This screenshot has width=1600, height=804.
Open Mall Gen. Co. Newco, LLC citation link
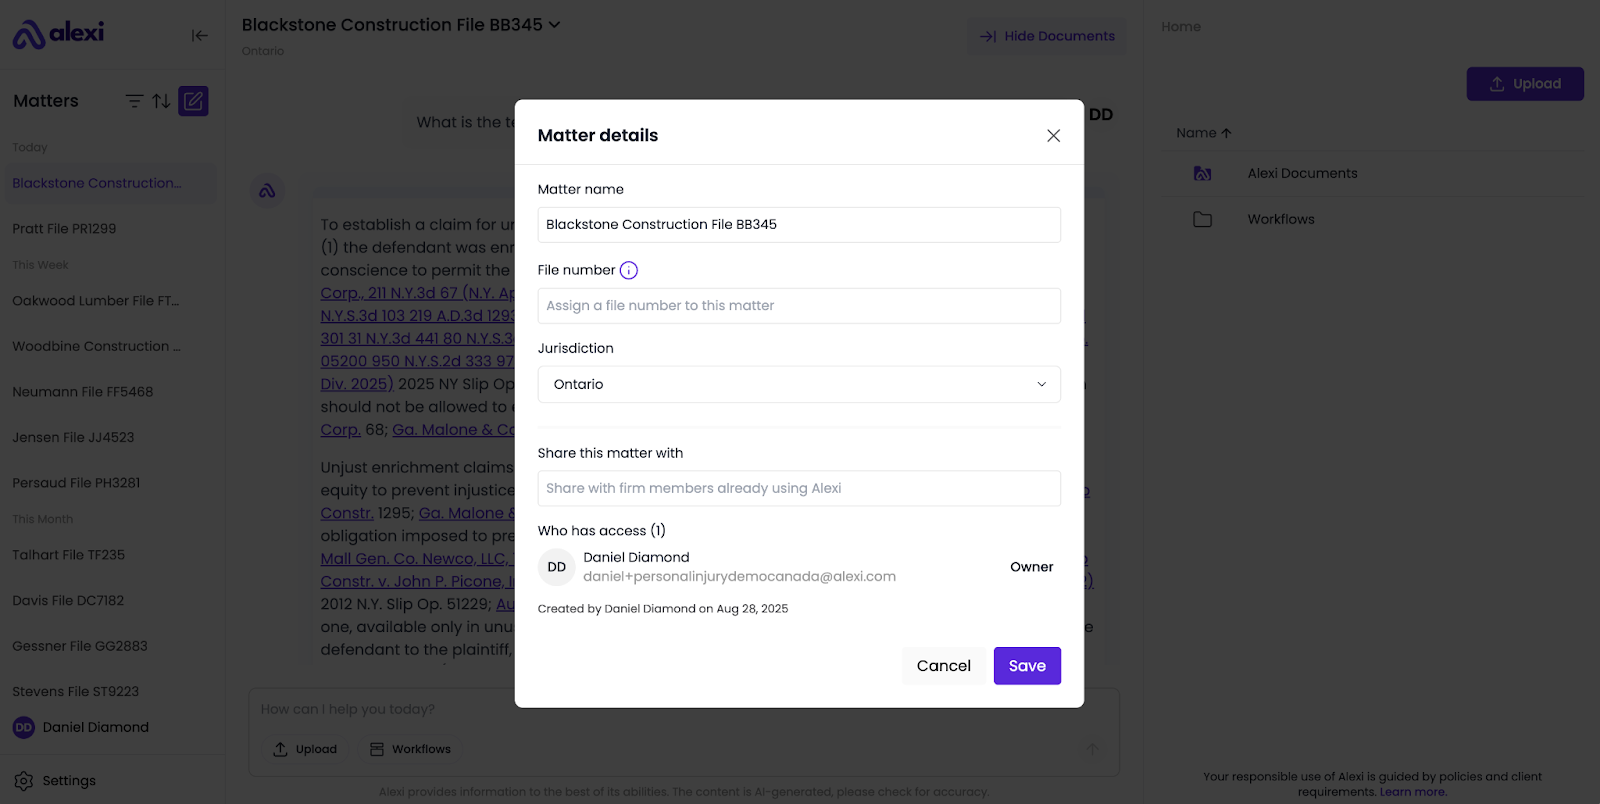pyautogui.click(x=417, y=559)
